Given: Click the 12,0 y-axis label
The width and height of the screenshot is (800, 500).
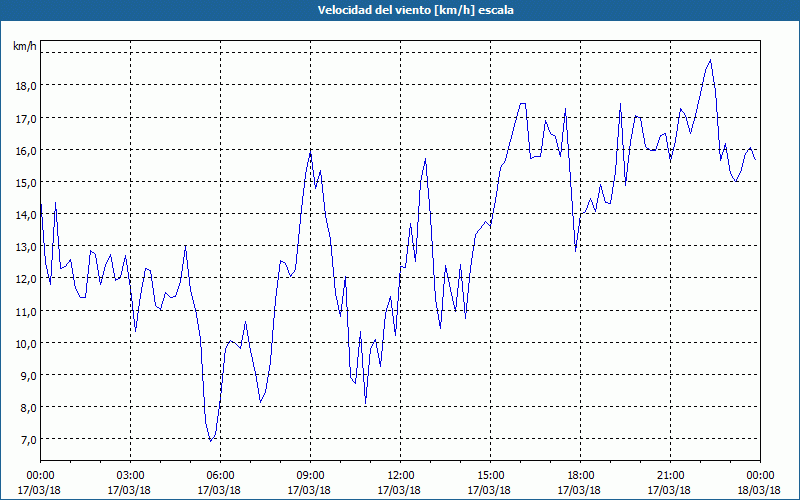Looking at the screenshot, I should point(26,279).
